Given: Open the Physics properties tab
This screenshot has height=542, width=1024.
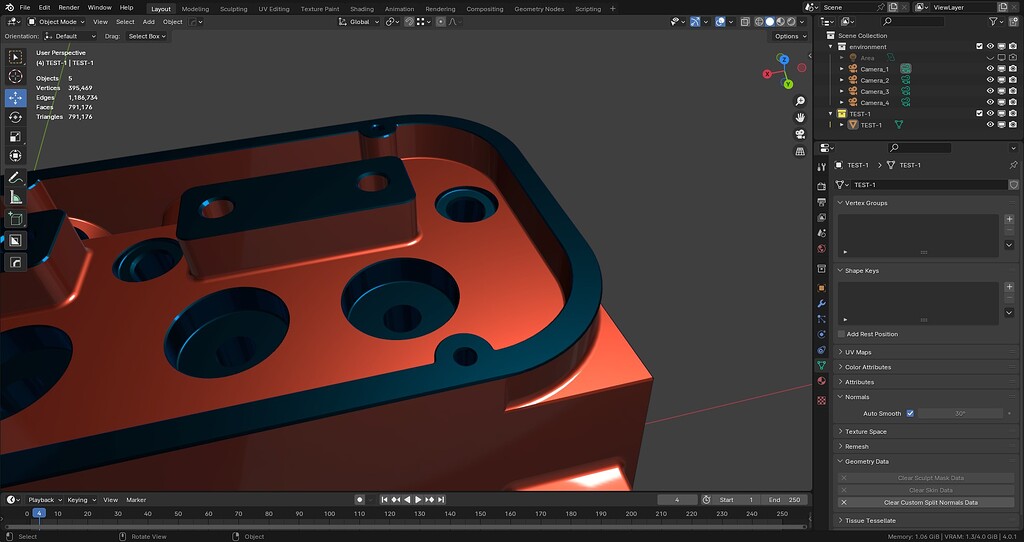Looking at the screenshot, I should pyautogui.click(x=822, y=334).
